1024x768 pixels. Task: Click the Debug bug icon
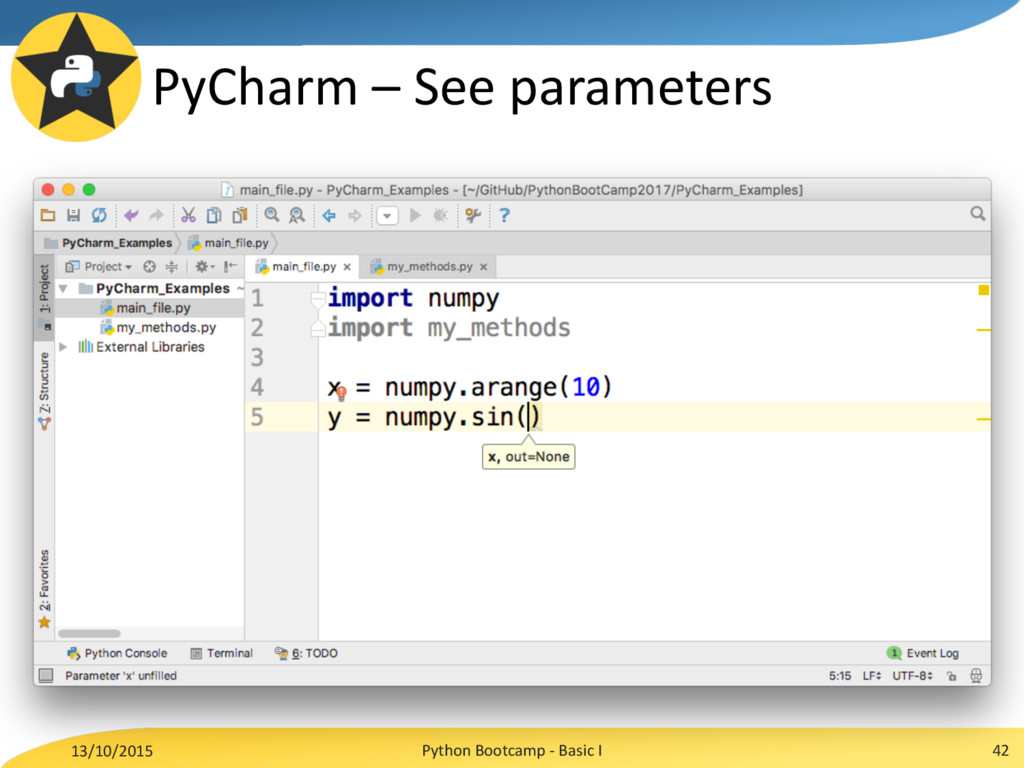441,215
